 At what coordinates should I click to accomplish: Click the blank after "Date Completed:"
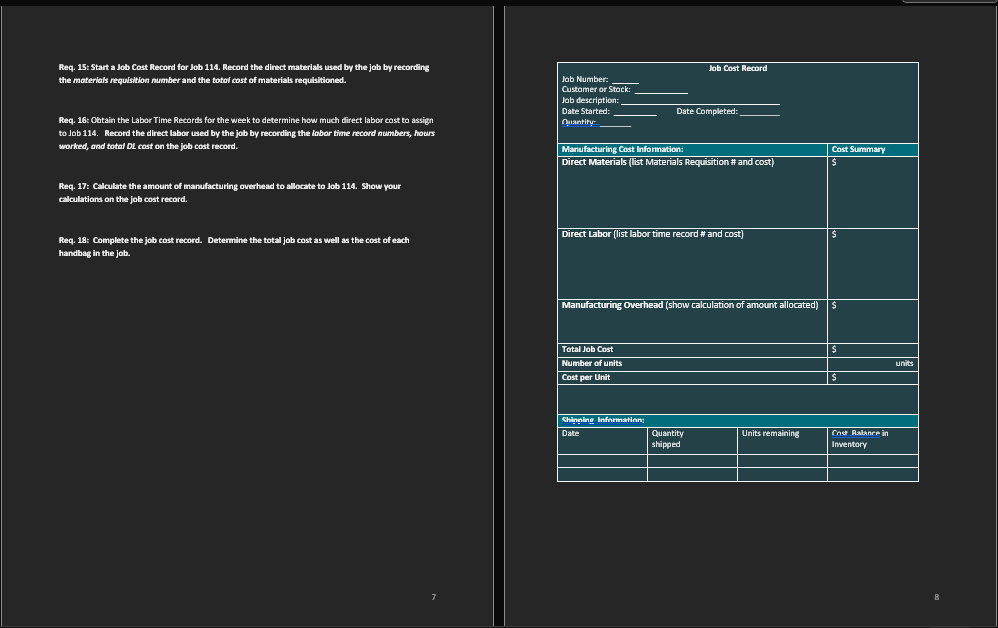tap(759, 112)
